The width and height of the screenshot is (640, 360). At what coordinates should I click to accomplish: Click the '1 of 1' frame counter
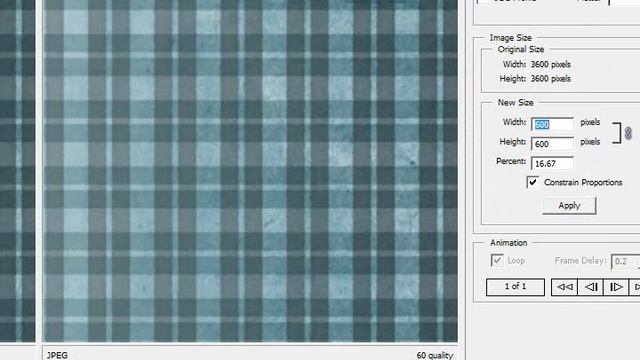[x=515, y=287]
